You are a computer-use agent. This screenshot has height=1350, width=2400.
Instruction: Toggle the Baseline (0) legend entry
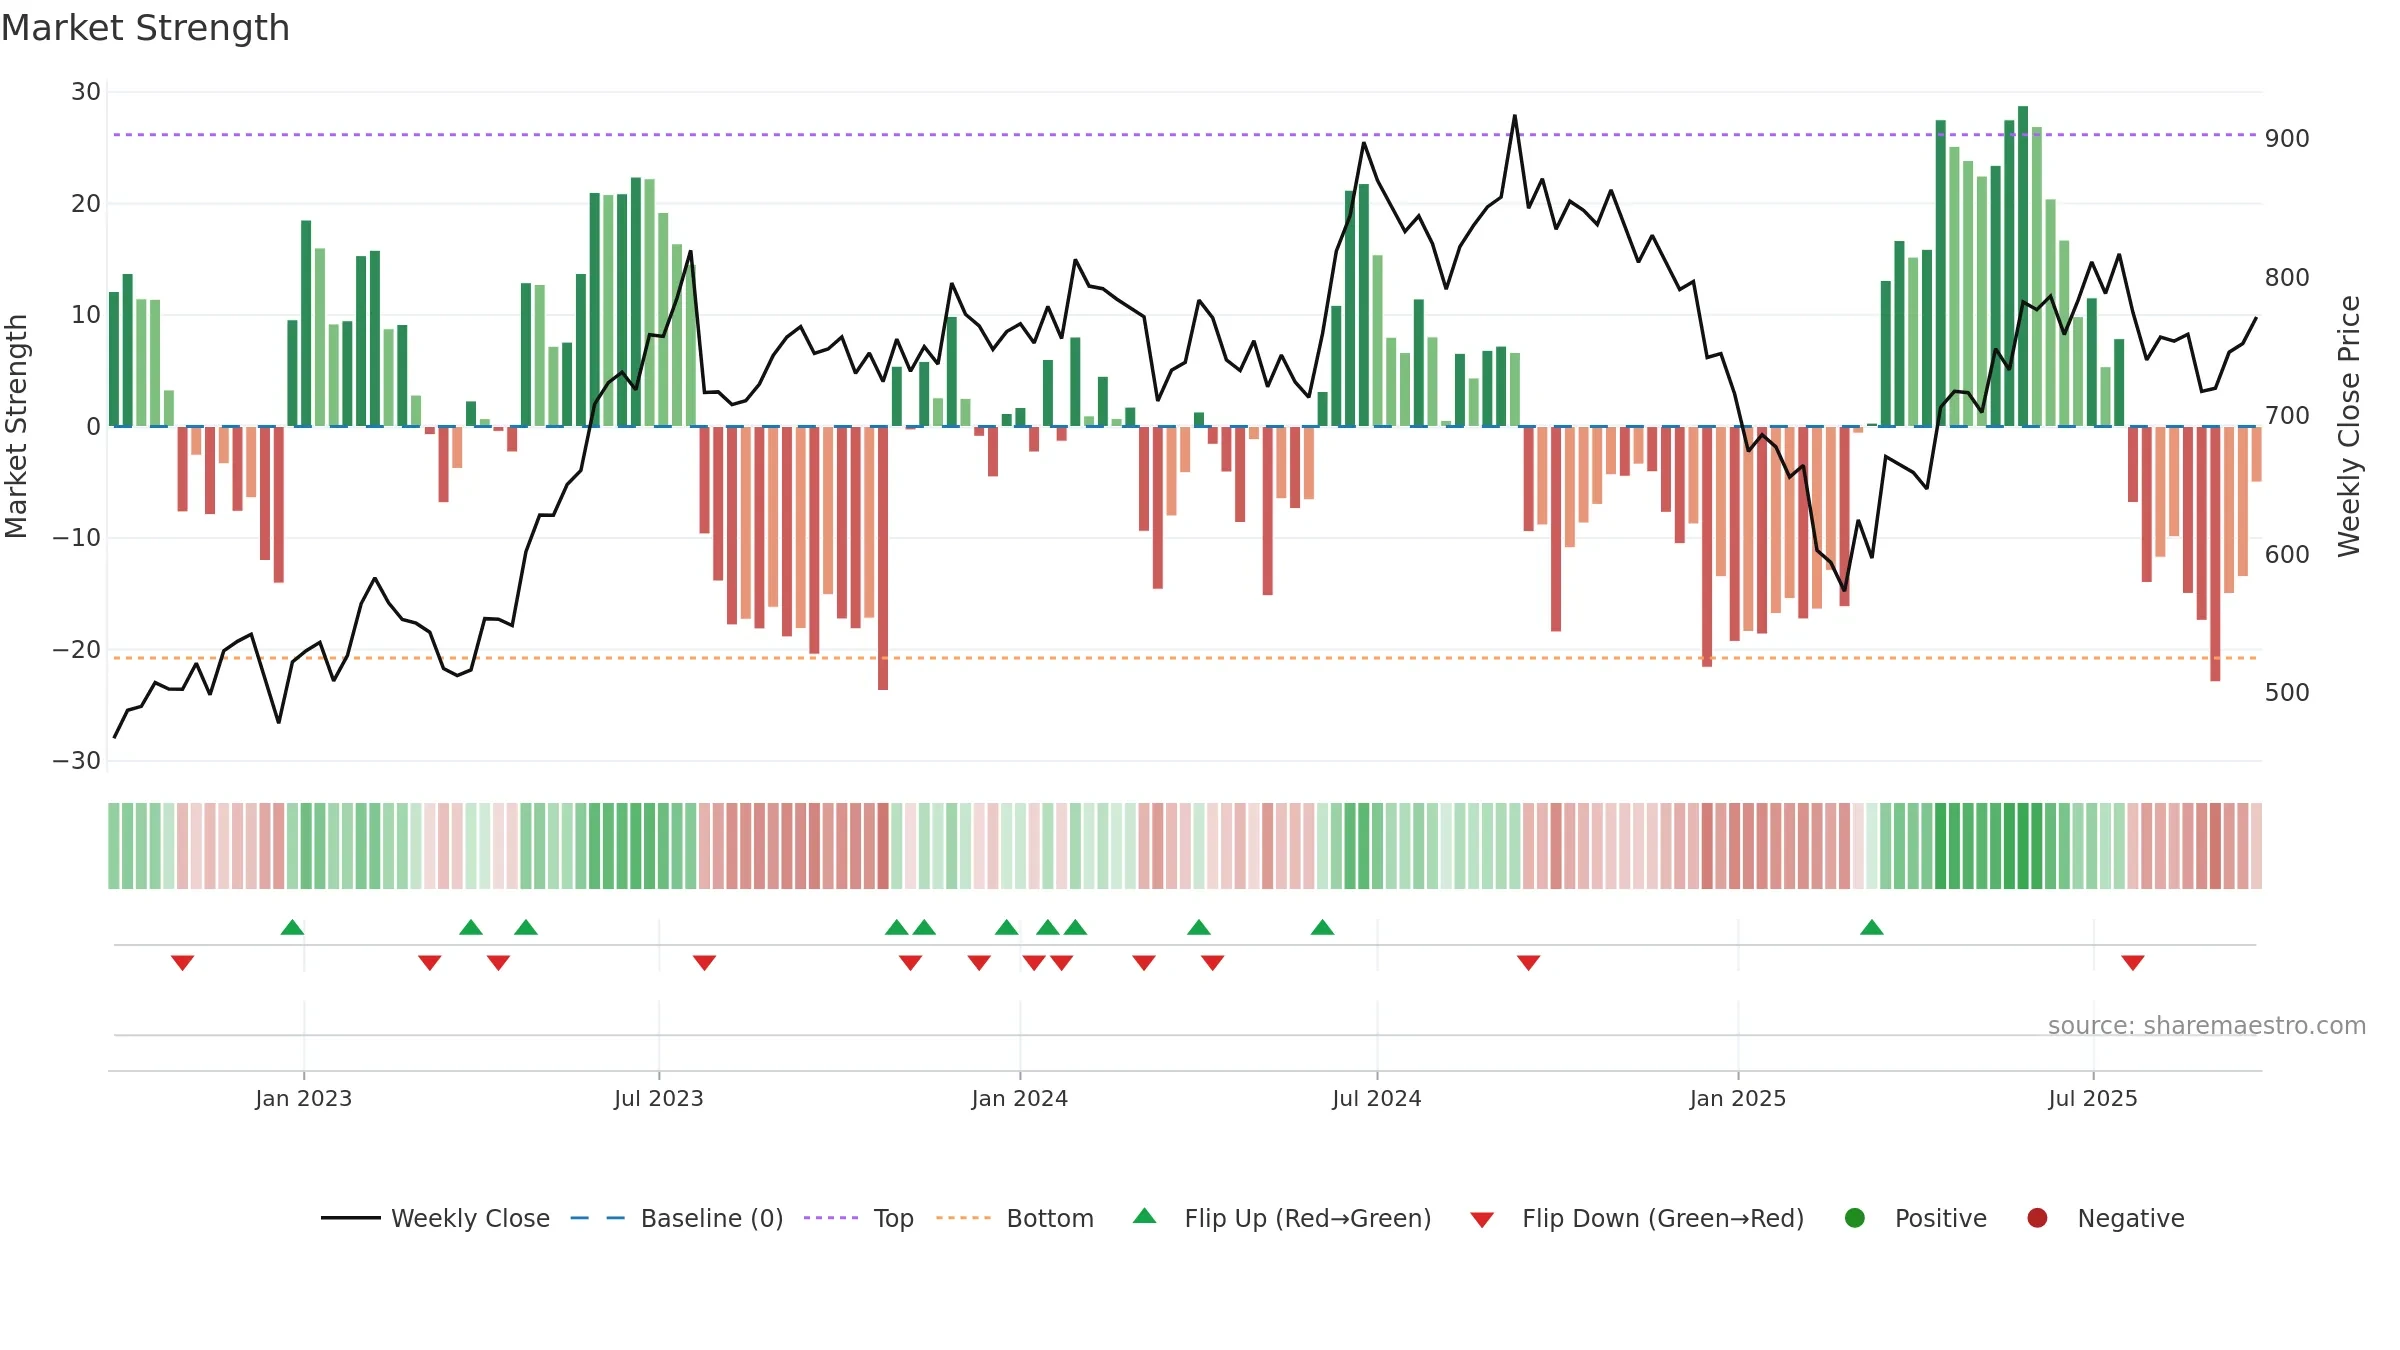[677, 1218]
